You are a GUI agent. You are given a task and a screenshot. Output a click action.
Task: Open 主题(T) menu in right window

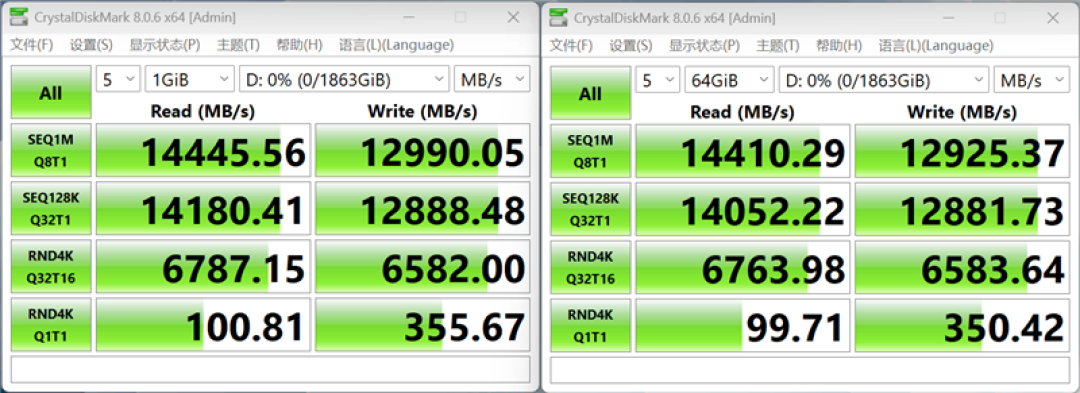pos(778,45)
